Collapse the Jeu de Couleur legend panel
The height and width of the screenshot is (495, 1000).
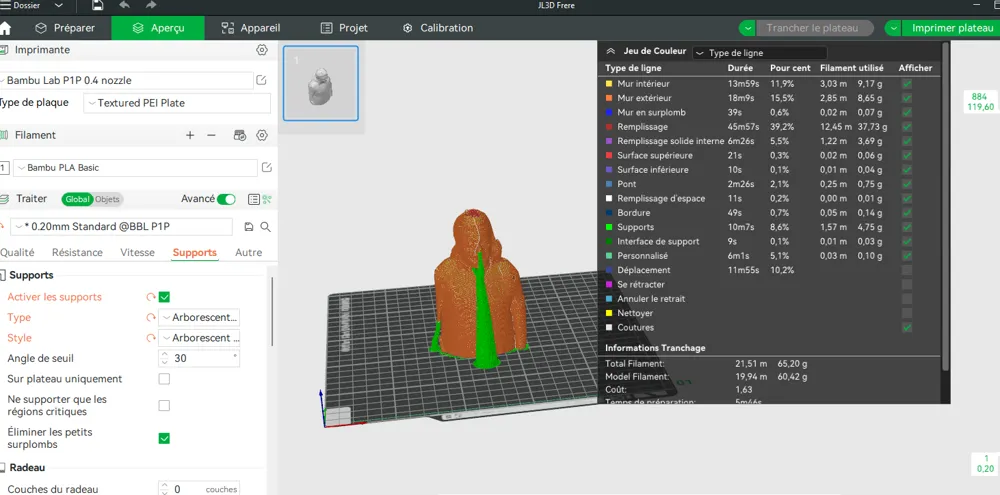(610, 51)
